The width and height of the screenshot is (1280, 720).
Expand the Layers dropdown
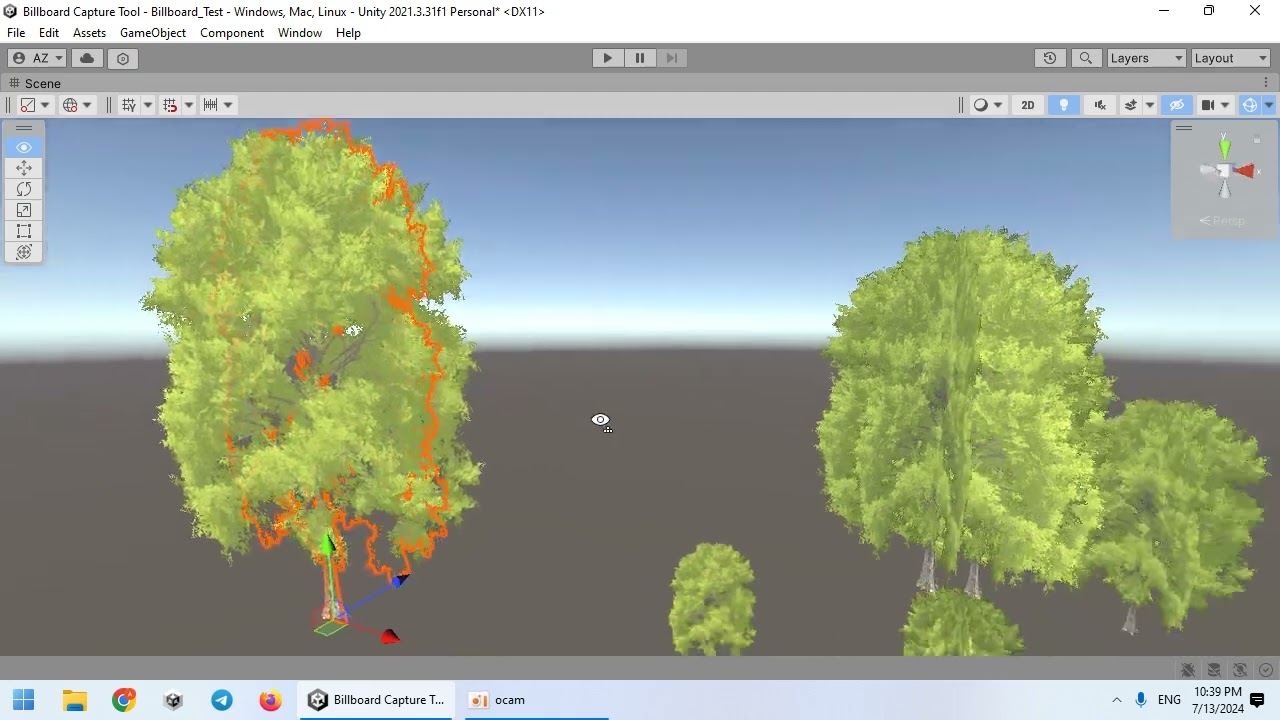(x=1146, y=58)
